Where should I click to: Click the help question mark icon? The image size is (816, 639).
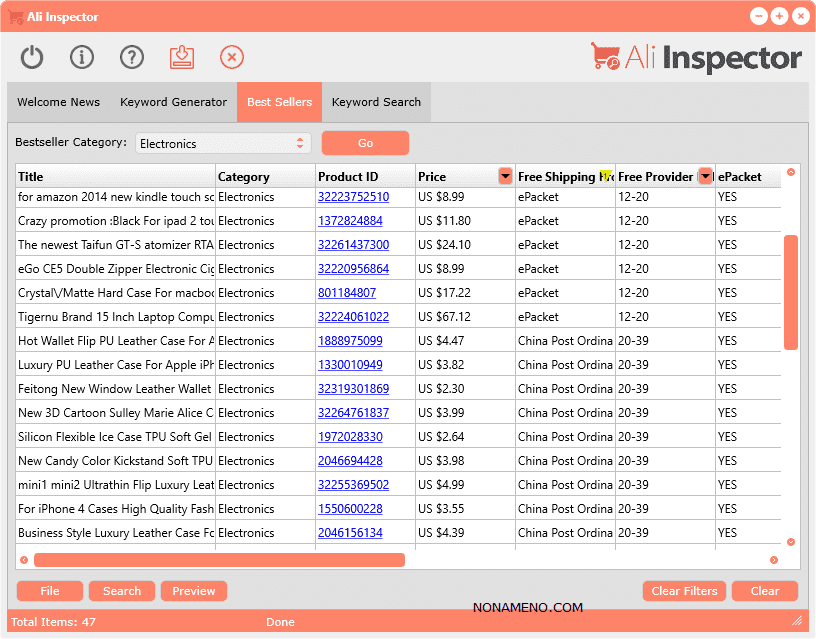(132, 57)
